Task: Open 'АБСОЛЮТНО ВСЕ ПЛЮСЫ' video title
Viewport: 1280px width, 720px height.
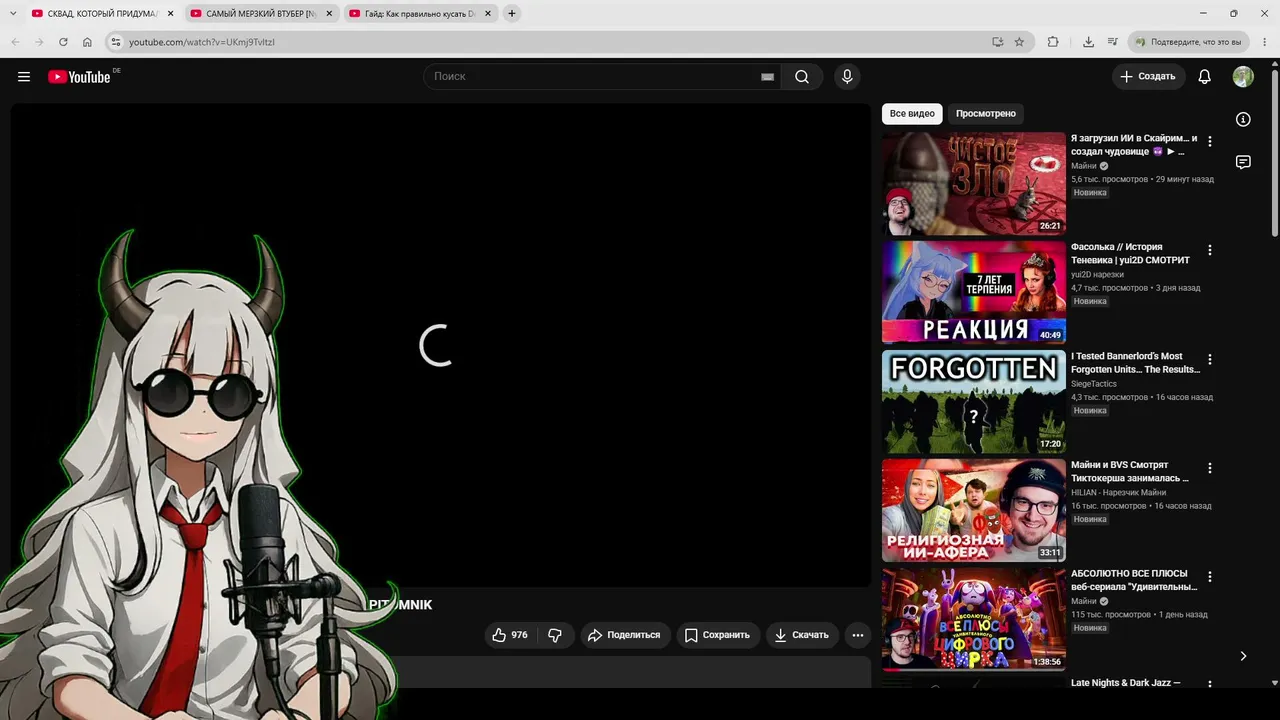Action: (x=1134, y=581)
